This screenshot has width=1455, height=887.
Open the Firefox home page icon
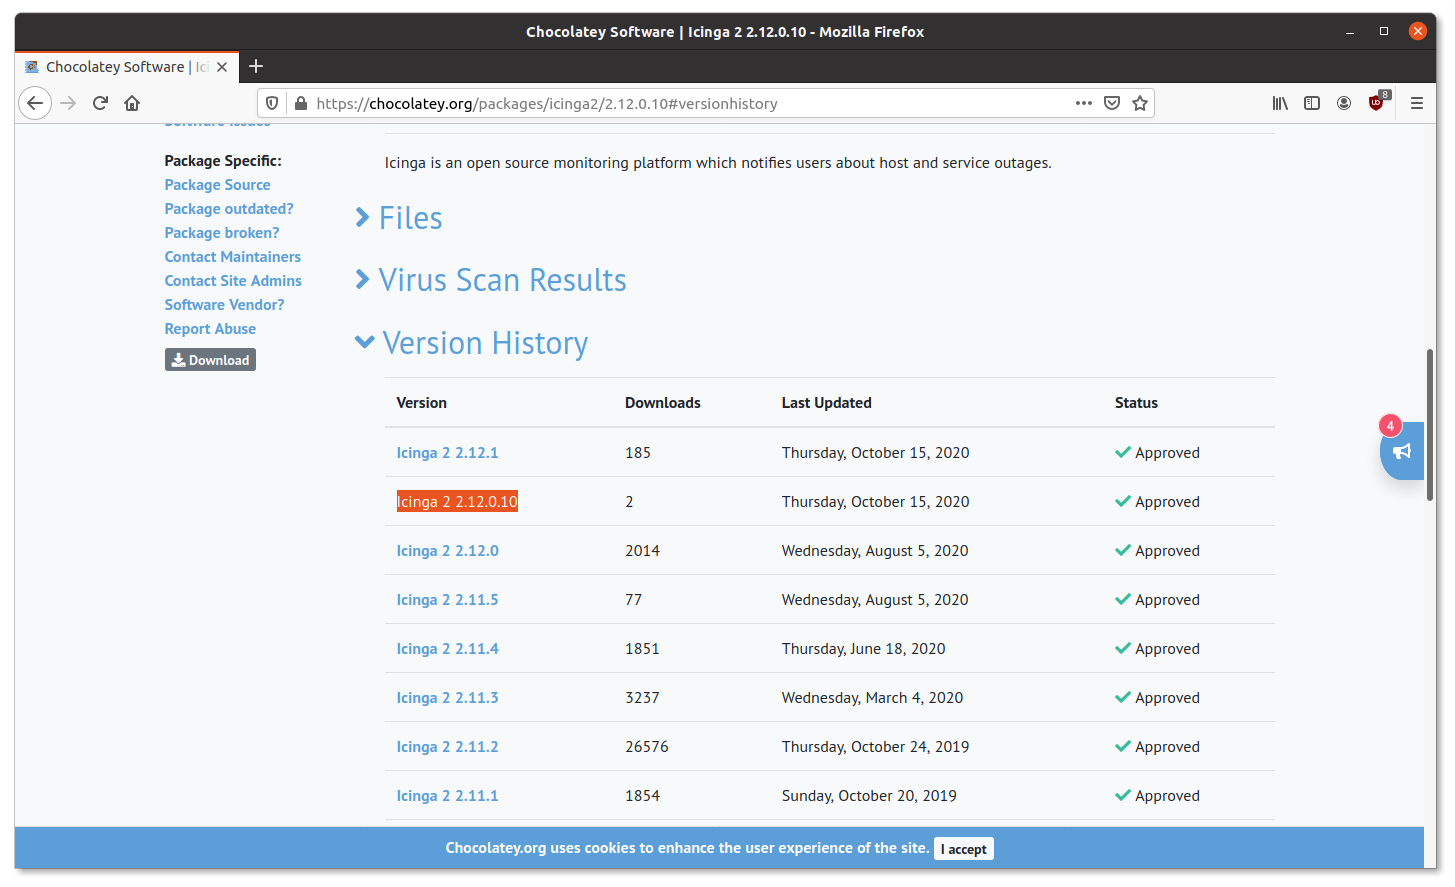[134, 102]
